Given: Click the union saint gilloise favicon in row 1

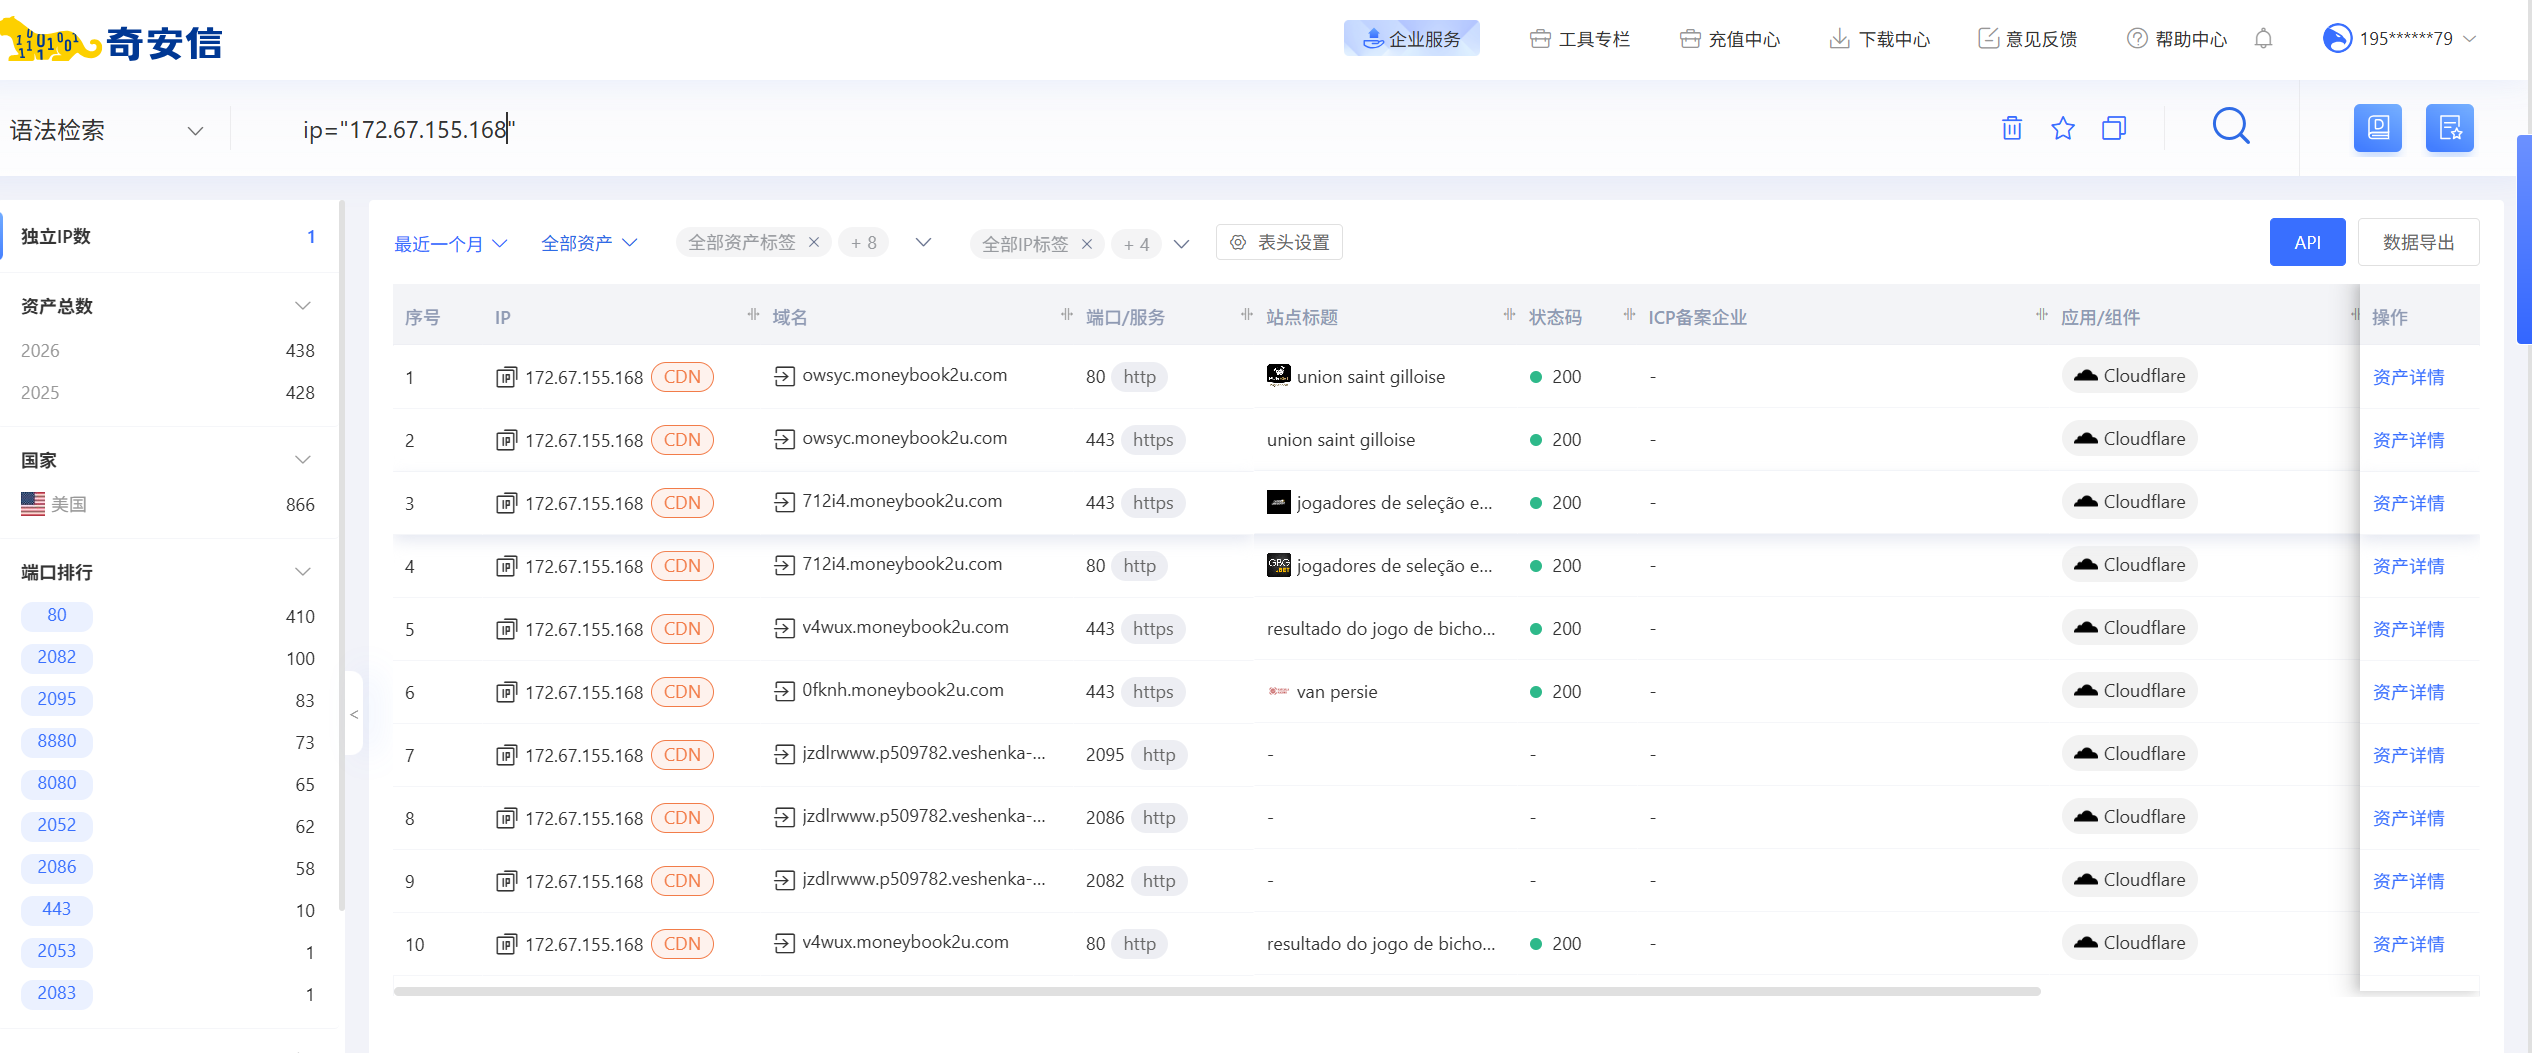Looking at the screenshot, I should pyautogui.click(x=1278, y=375).
